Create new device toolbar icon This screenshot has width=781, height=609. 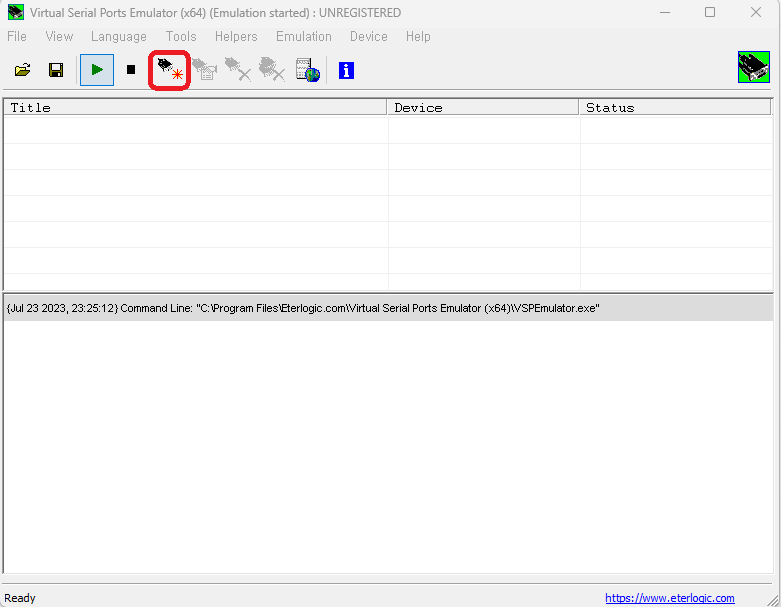[x=170, y=70]
